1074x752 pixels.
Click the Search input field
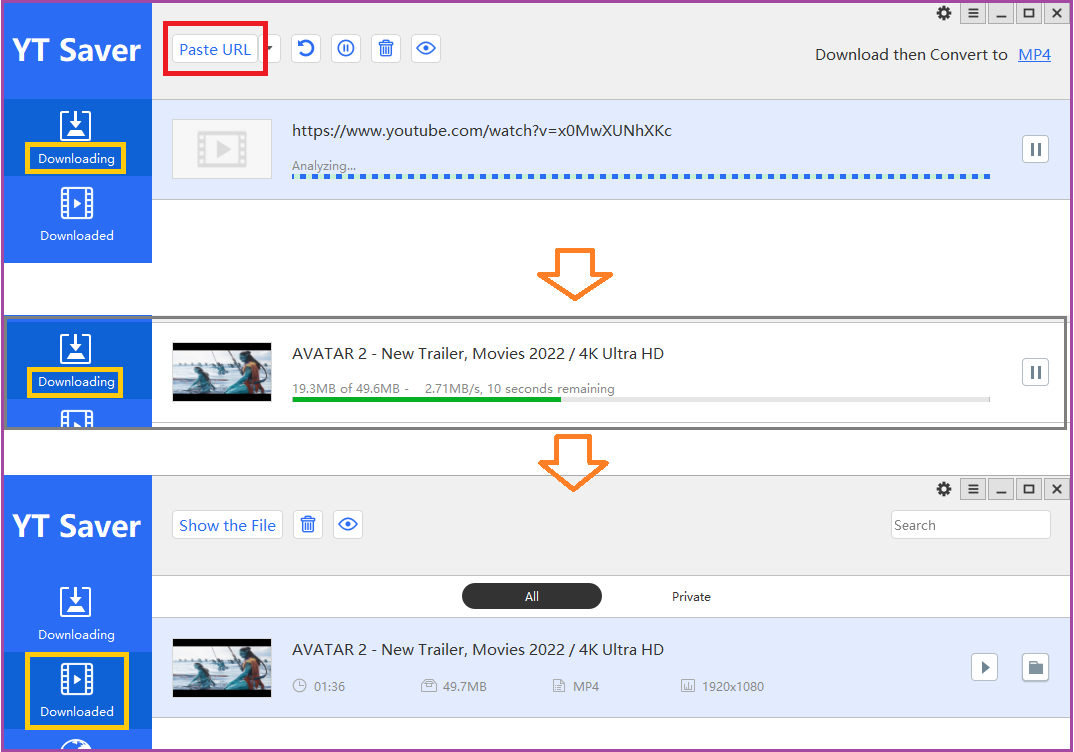(971, 525)
